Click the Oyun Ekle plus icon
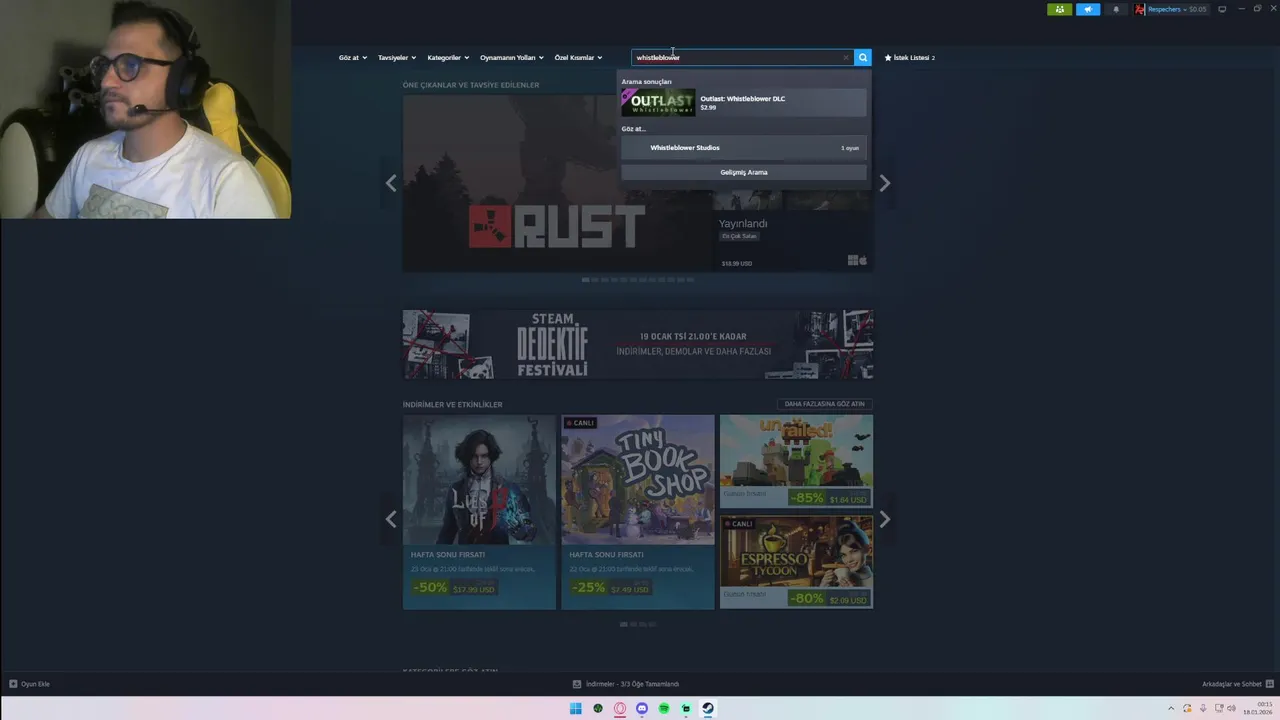This screenshot has width=1280, height=720. tap(13, 684)
